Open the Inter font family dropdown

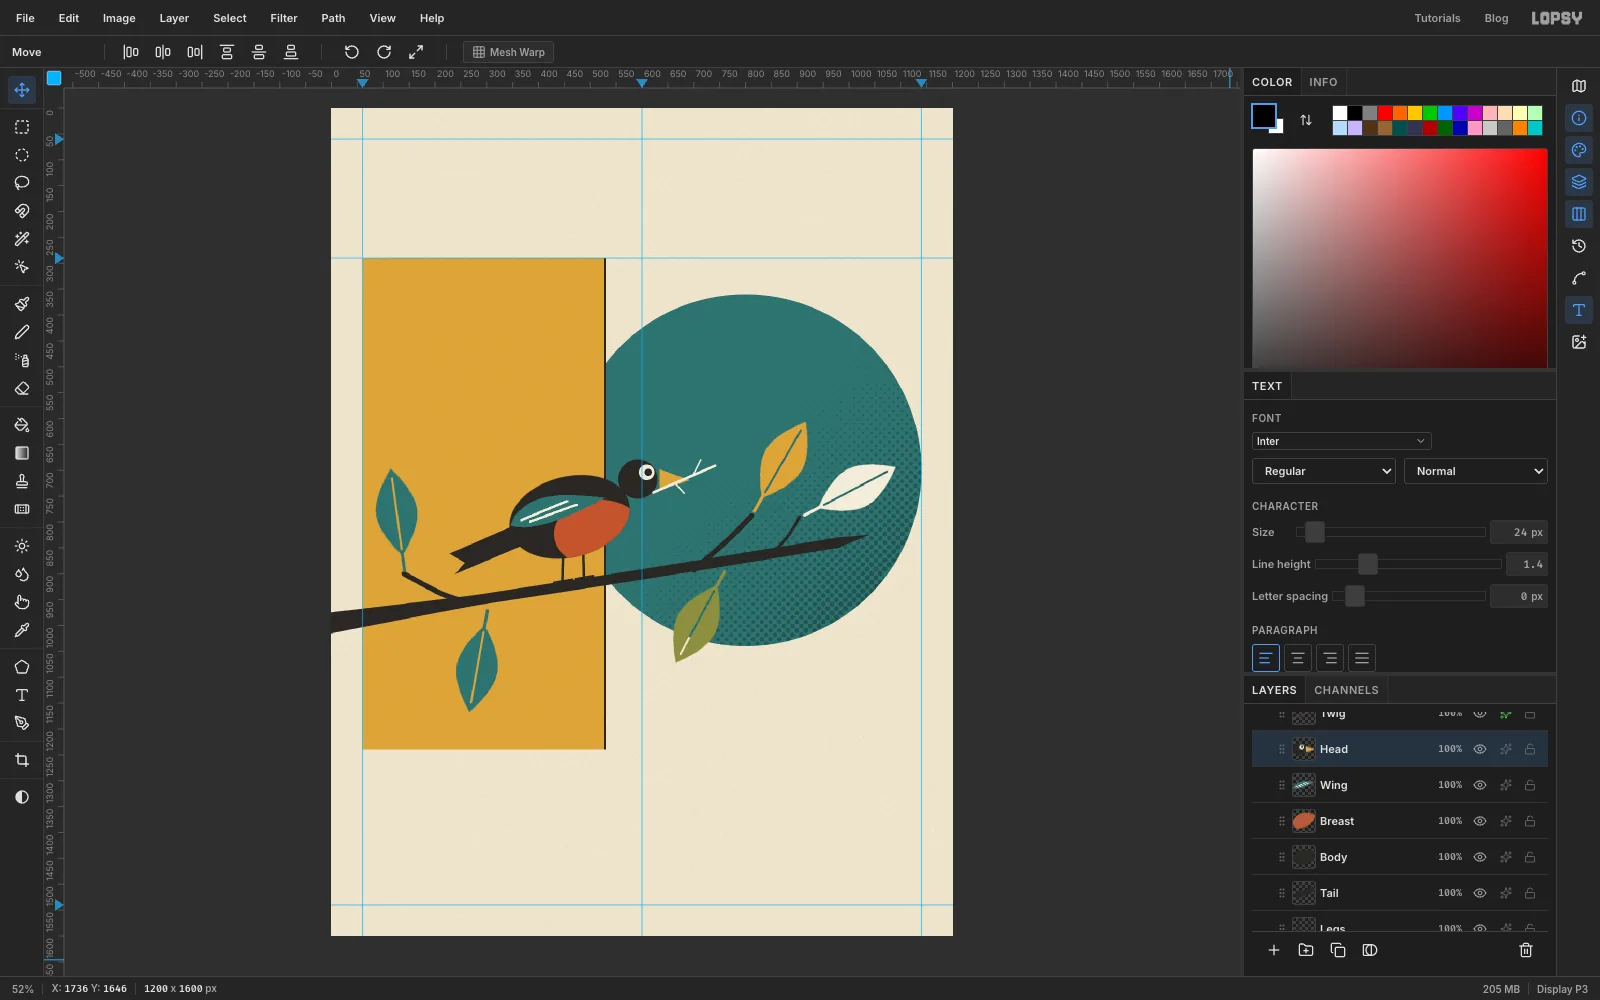click(1341, 441)
